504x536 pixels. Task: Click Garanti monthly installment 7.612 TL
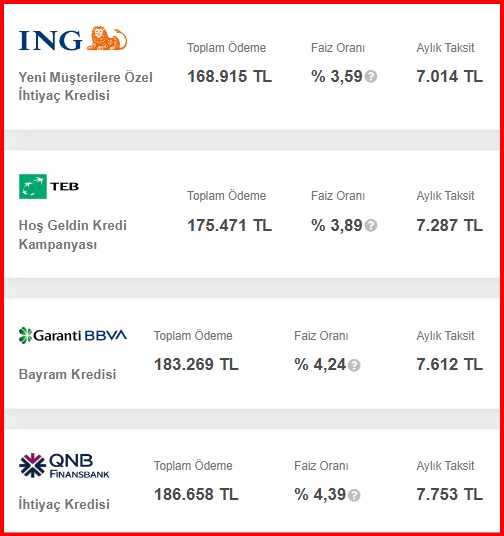pos(449,364)
